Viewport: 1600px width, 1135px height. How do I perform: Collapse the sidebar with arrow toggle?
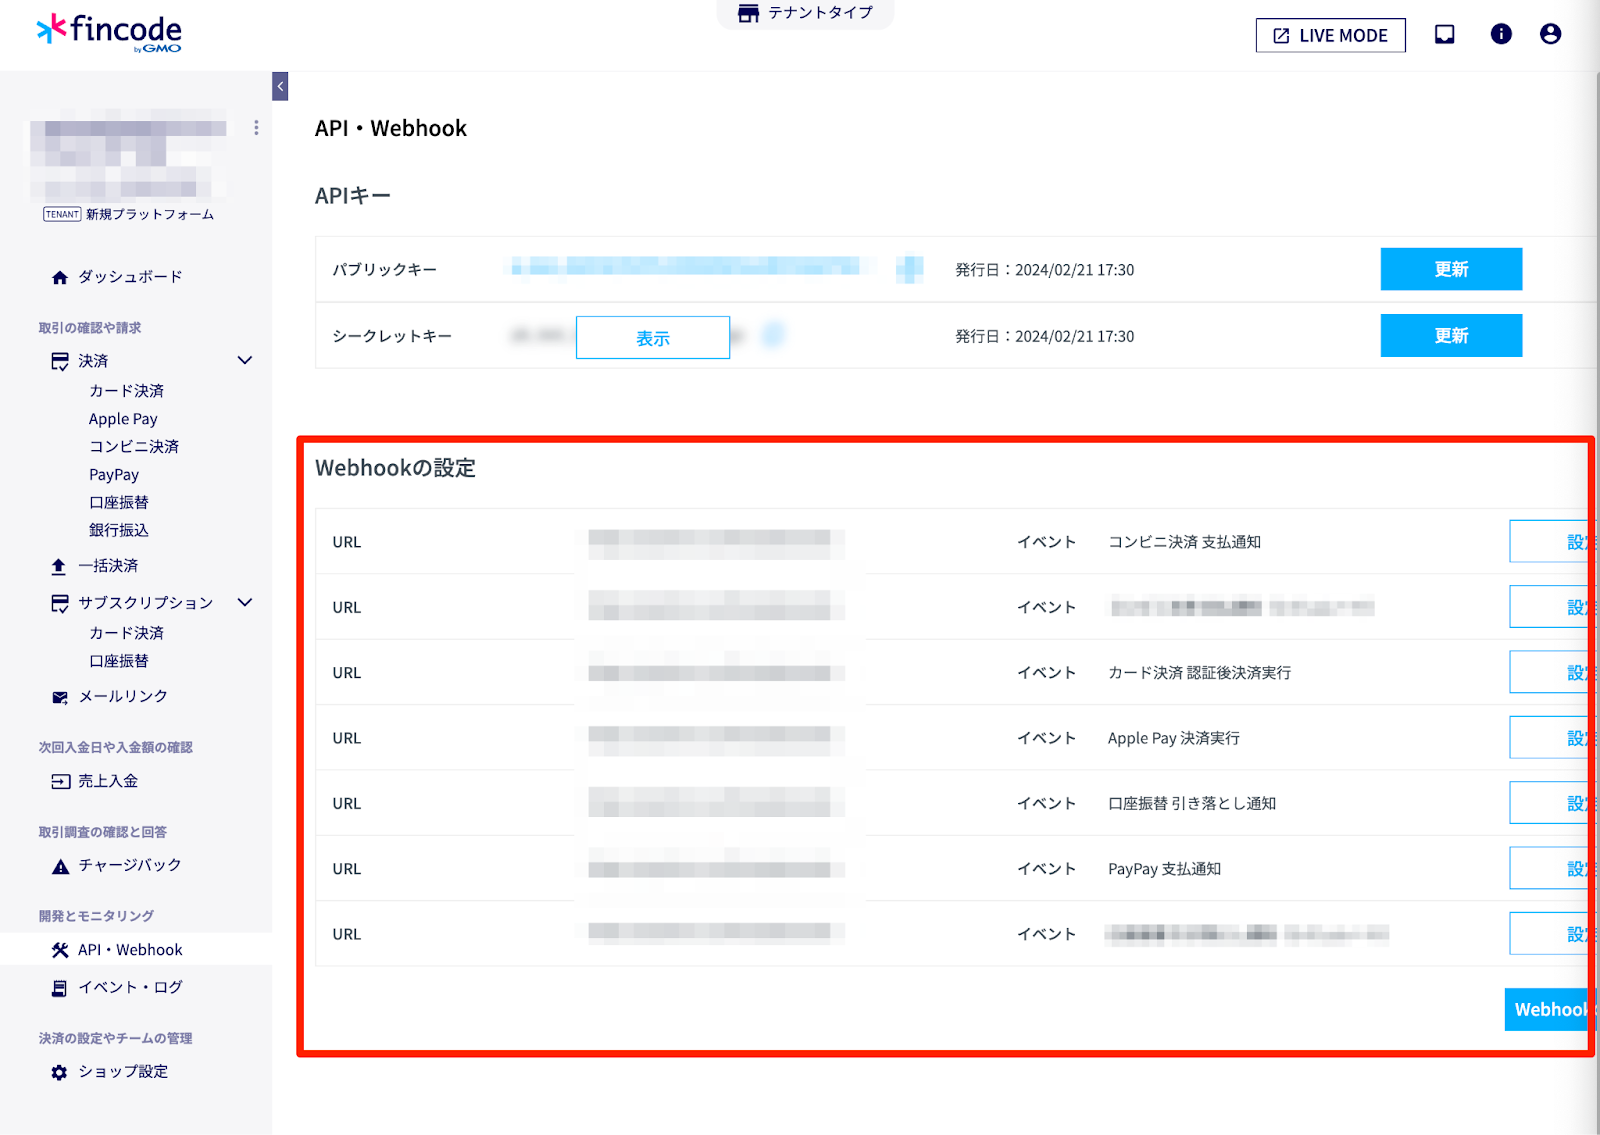click(x=280, y=87)
